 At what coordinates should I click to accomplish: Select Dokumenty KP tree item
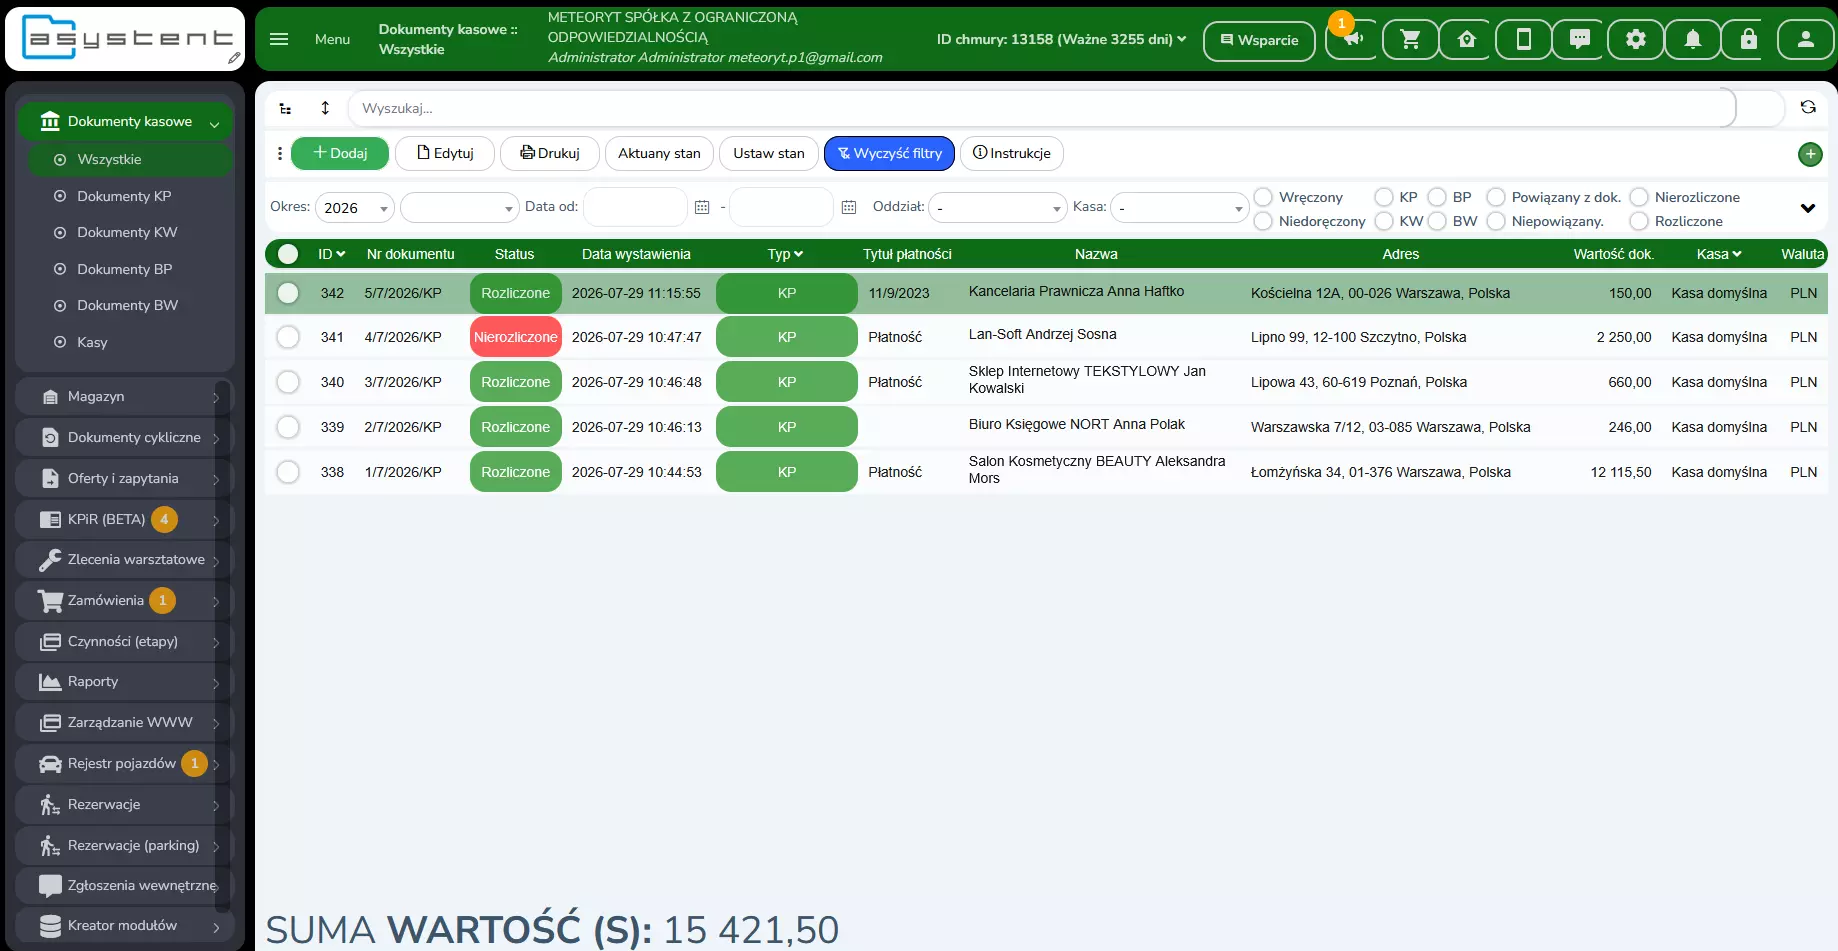click(x=124, y=196)
